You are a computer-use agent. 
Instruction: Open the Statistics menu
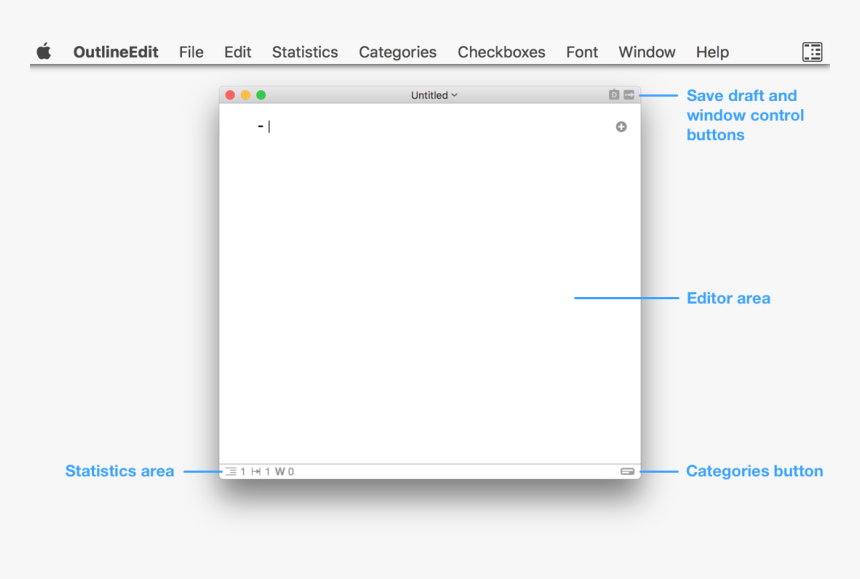coord(304,52)
